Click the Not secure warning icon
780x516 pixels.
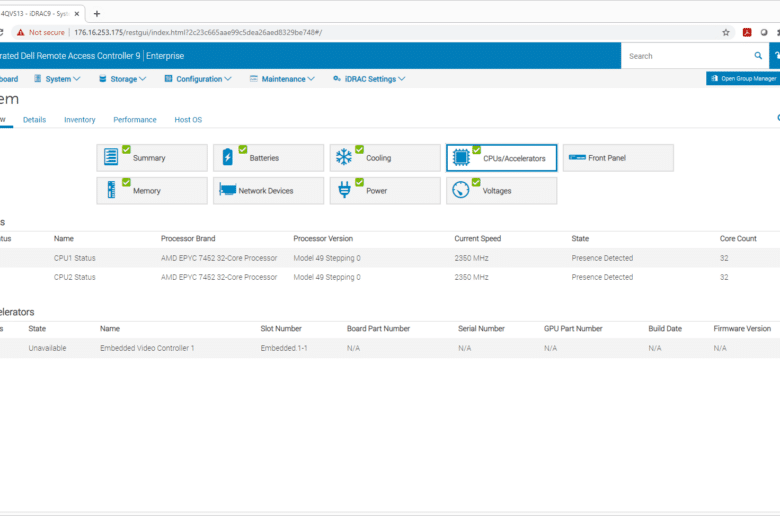coord(20,32)
